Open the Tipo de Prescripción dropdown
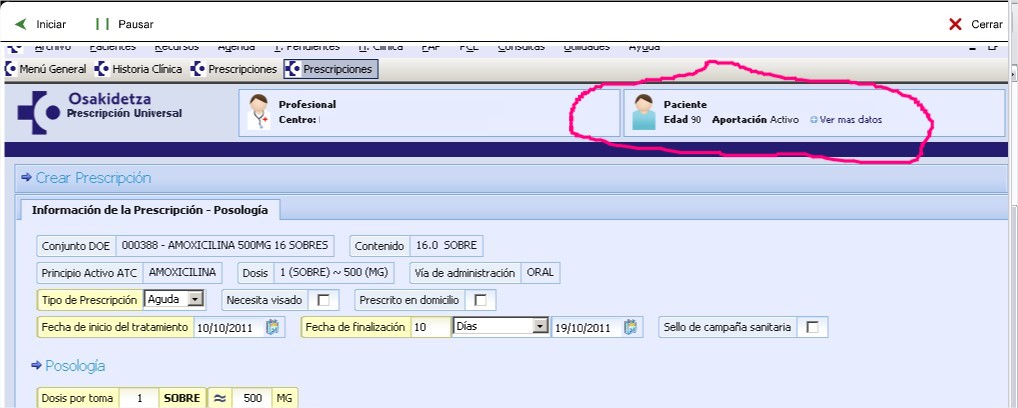 196,298
